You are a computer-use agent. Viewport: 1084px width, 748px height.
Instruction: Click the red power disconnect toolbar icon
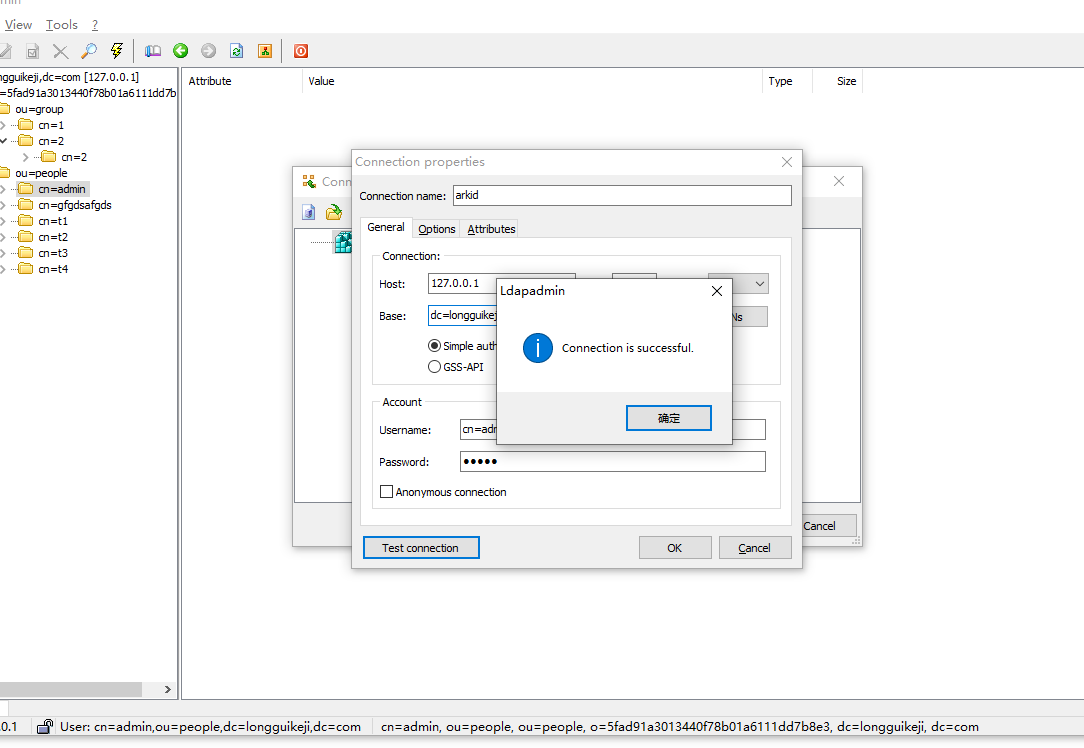coord(301,51)
